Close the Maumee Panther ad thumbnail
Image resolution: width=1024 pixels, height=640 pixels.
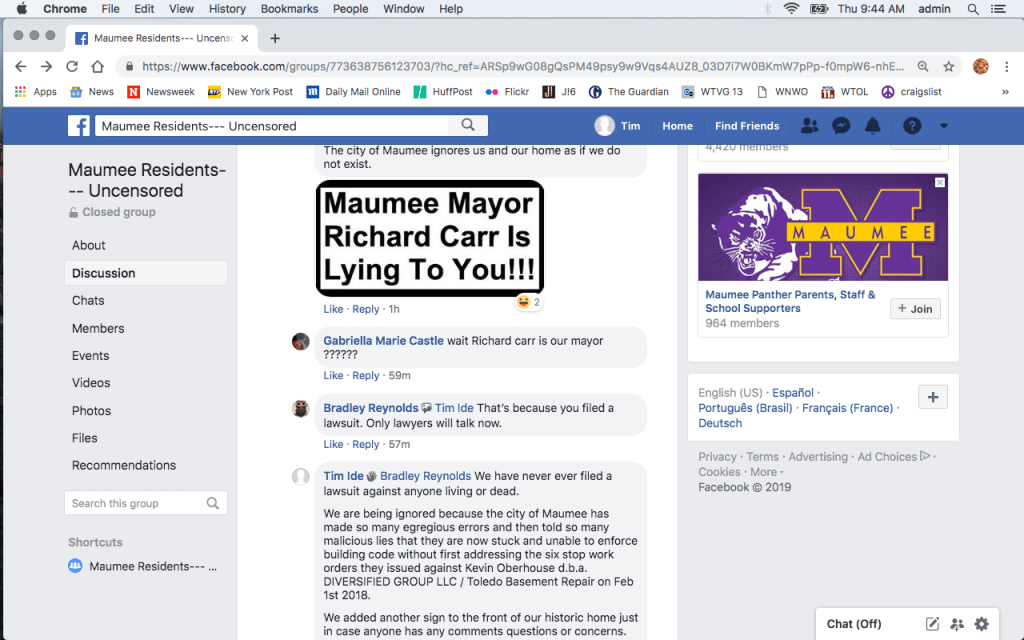coord(939,183)
